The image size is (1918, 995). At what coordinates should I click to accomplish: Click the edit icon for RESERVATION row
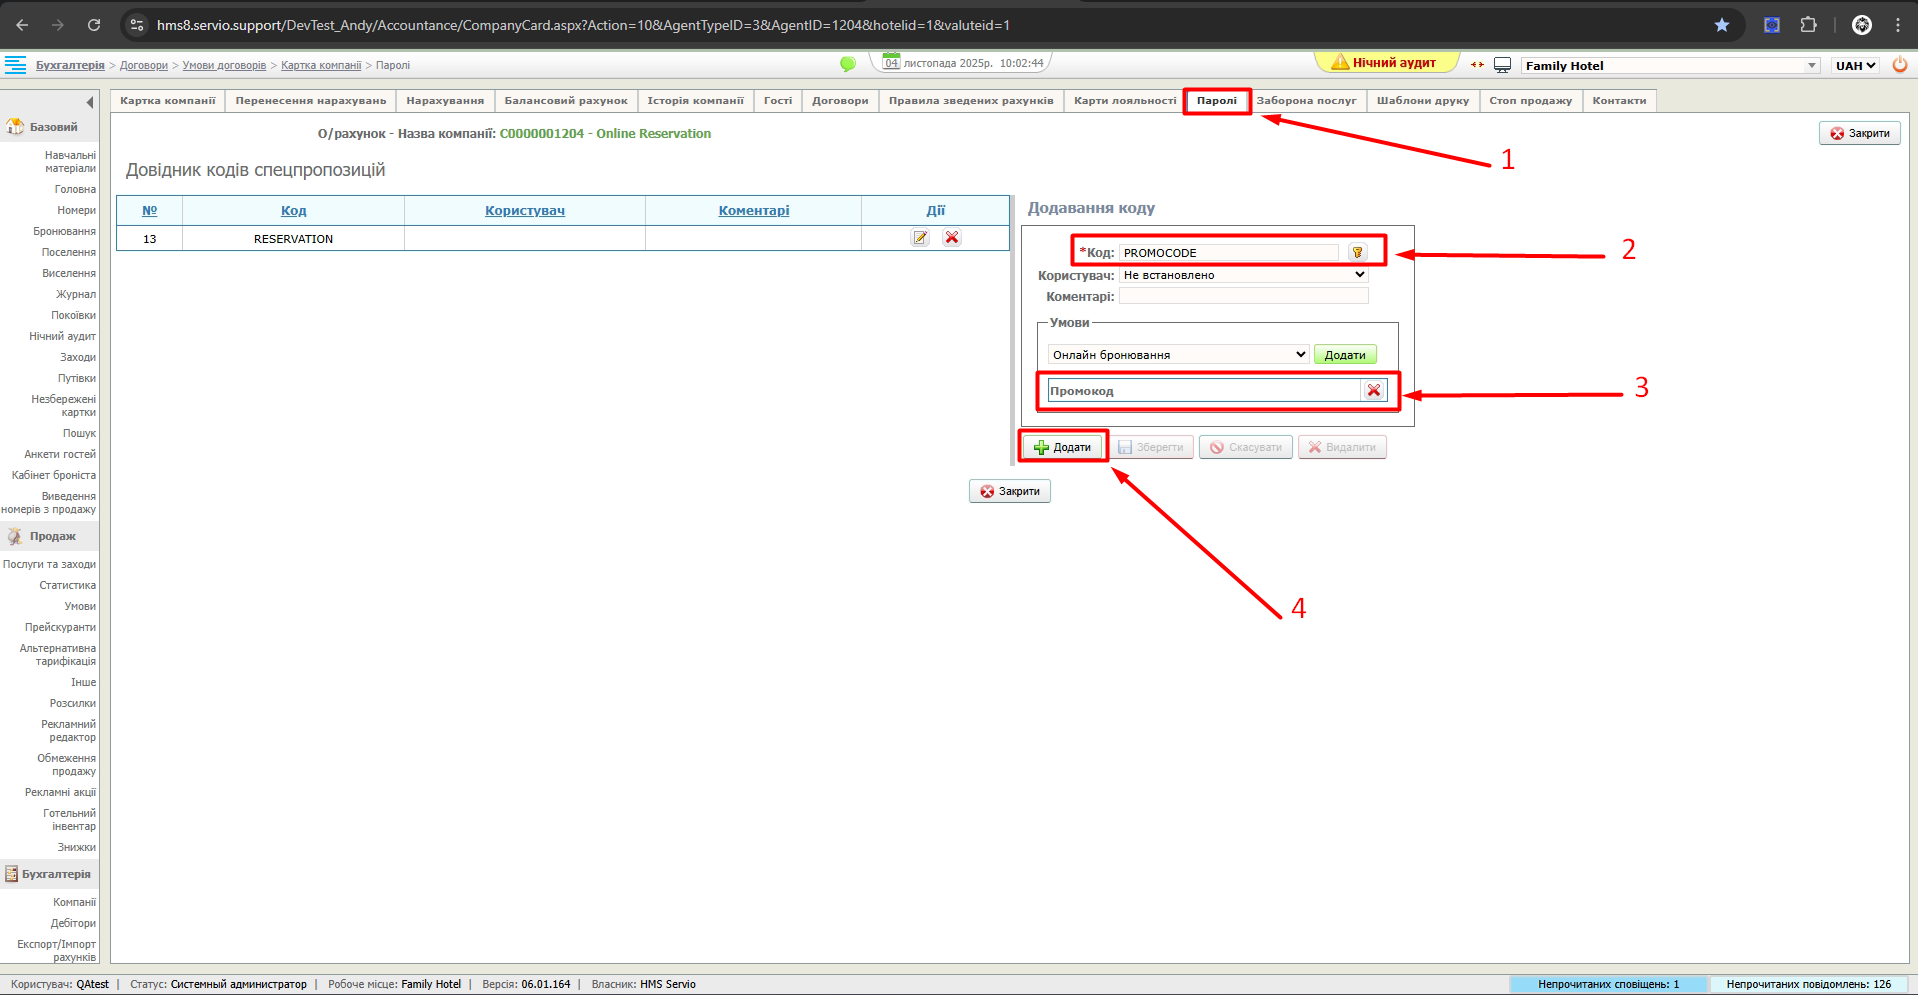click(x=920, y=238)
